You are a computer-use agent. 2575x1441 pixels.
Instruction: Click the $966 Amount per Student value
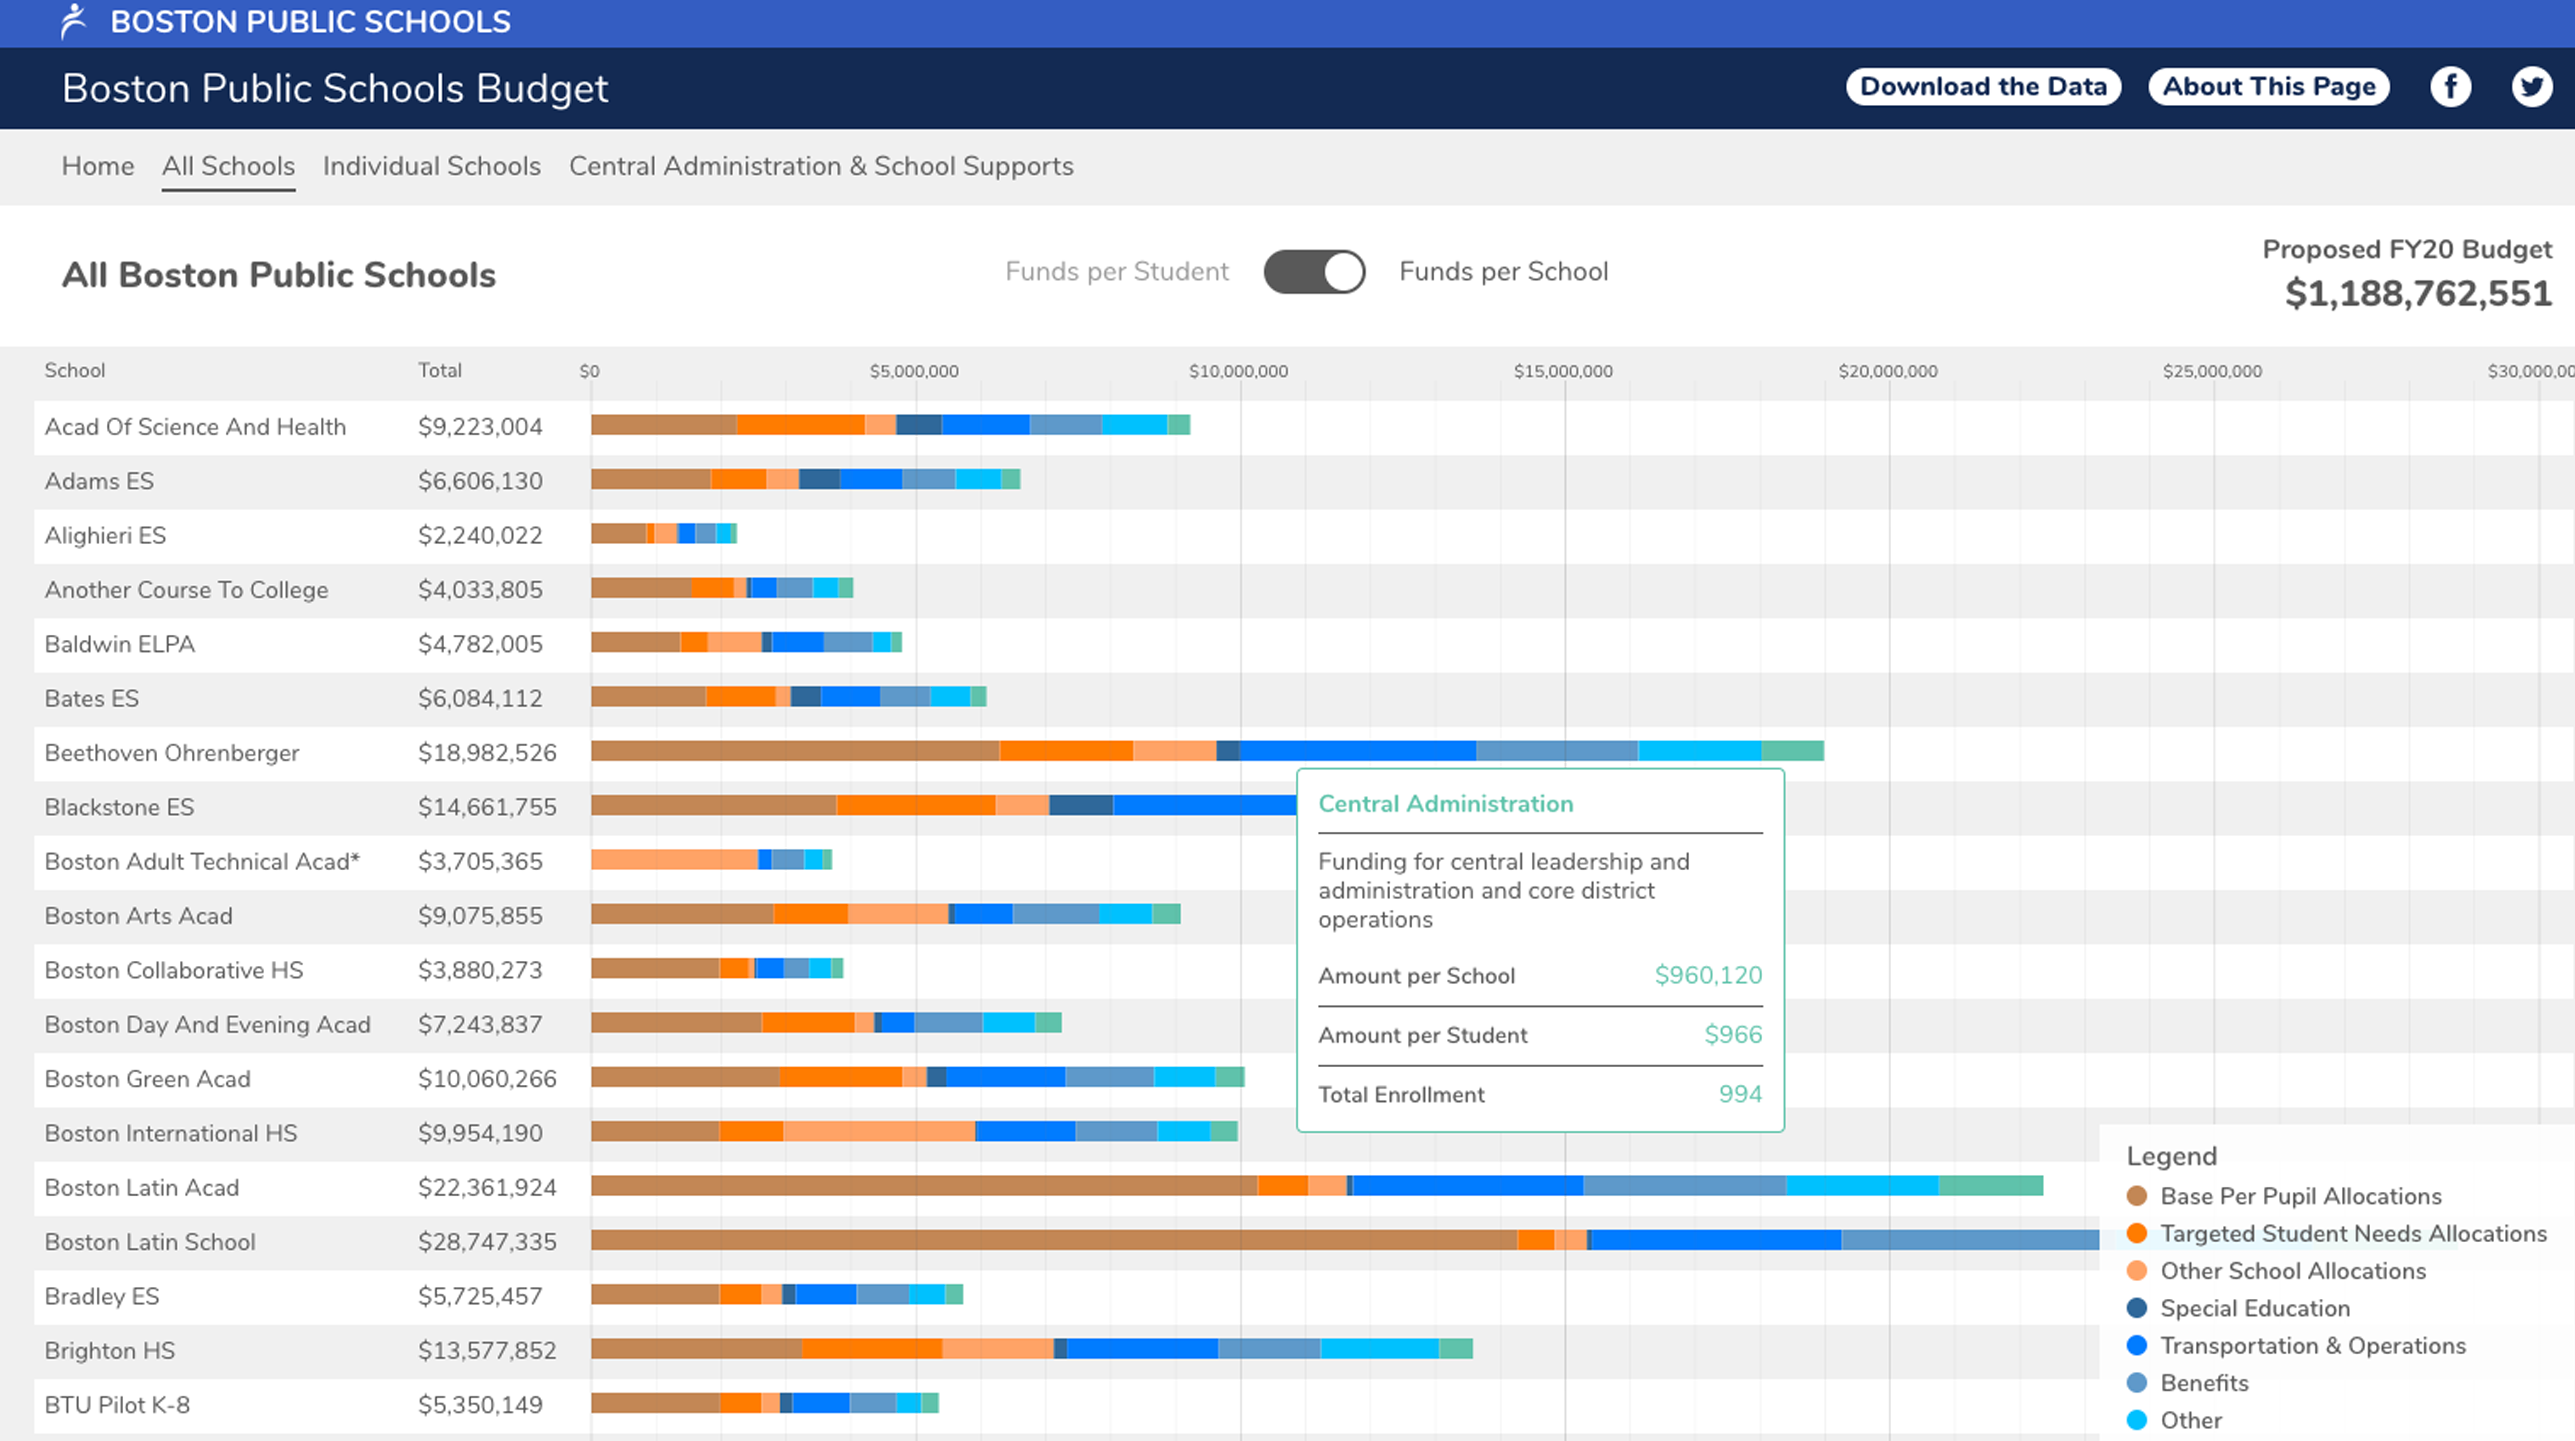pyautogui.click(x=1733, y=1035)
